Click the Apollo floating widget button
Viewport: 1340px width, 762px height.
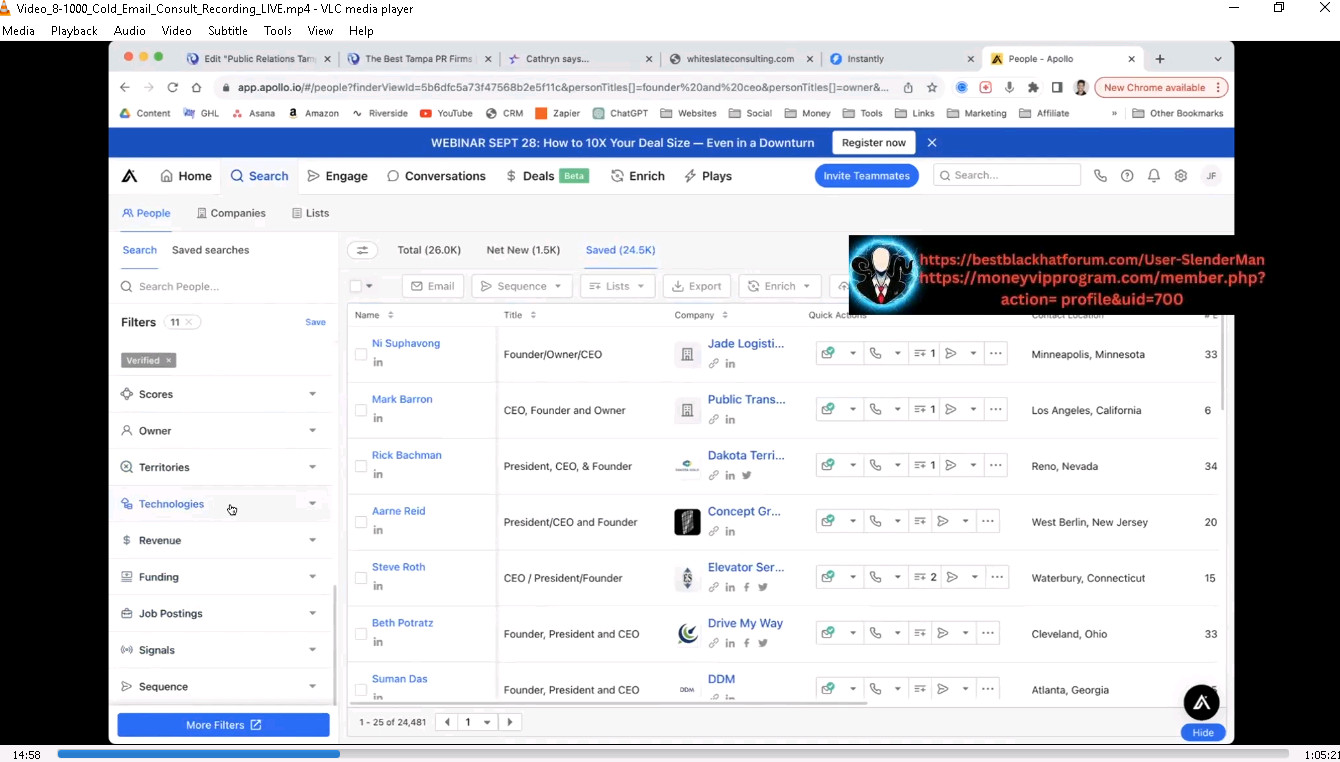(1202, 703)
